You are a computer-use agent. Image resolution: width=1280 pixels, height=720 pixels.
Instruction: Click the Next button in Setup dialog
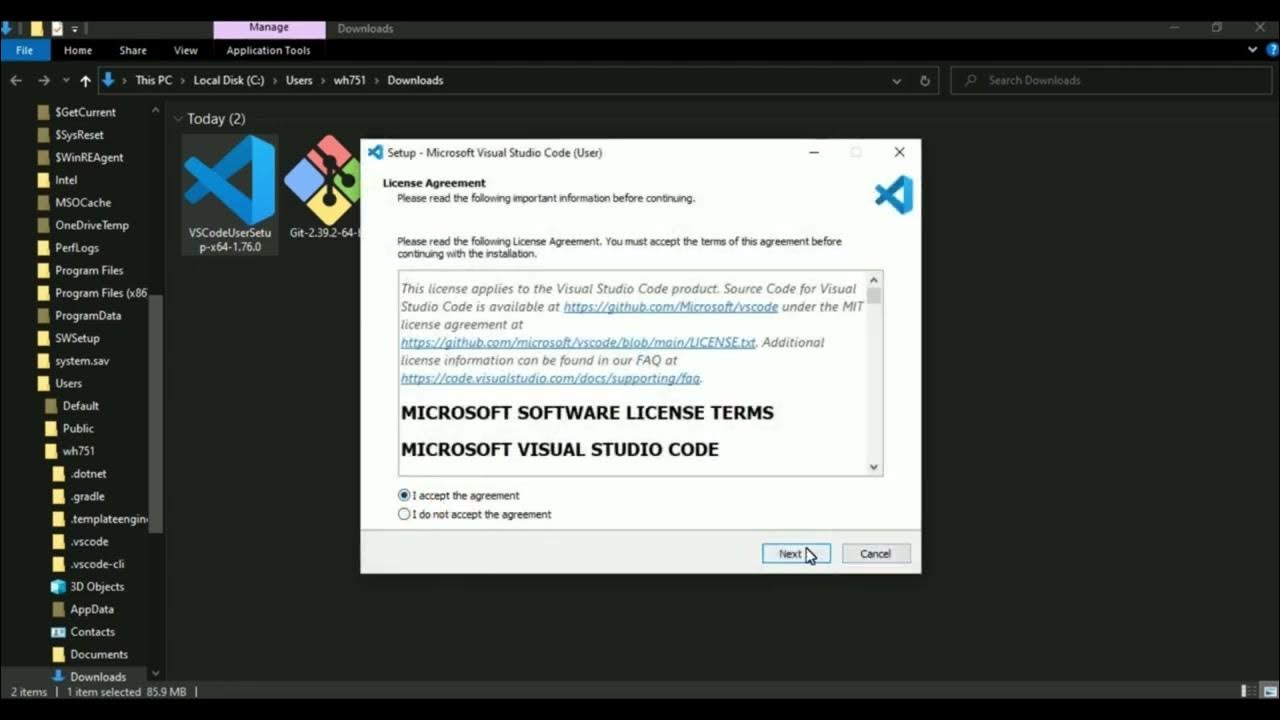point(796,553)
